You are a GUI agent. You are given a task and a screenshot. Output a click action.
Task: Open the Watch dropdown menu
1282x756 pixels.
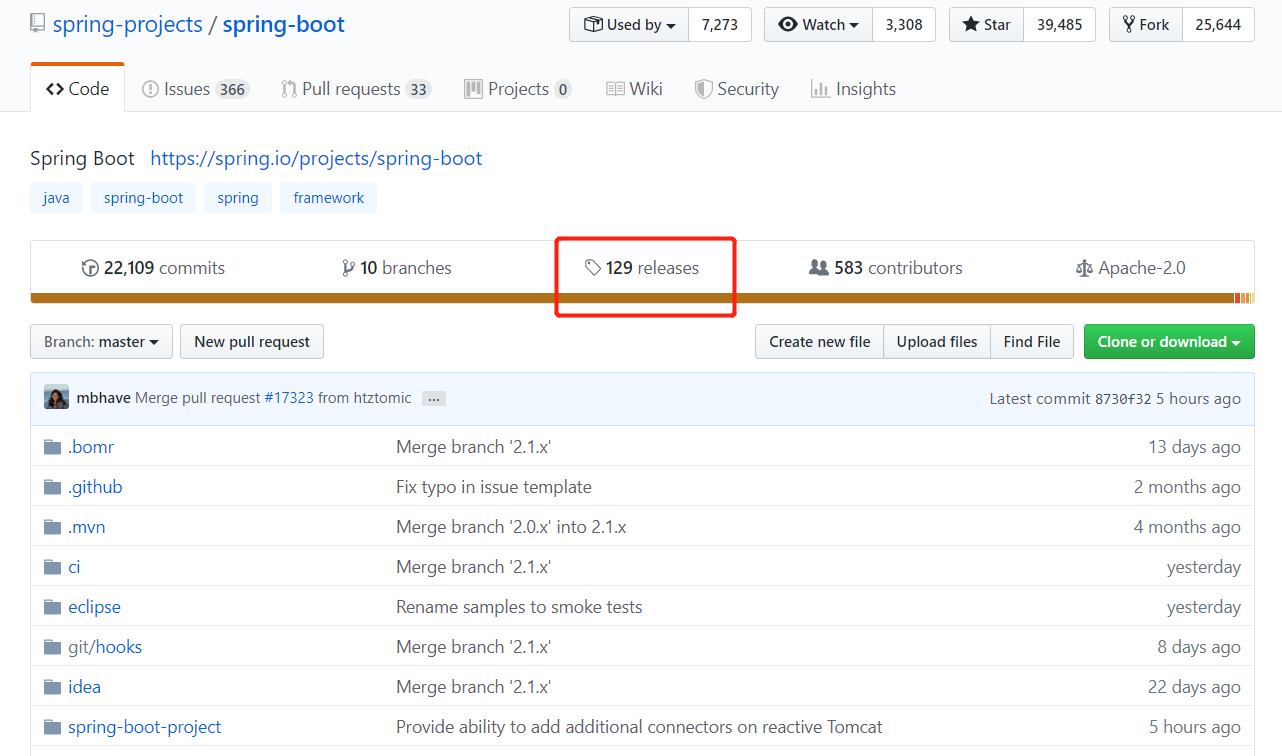(x=818, y=25)
